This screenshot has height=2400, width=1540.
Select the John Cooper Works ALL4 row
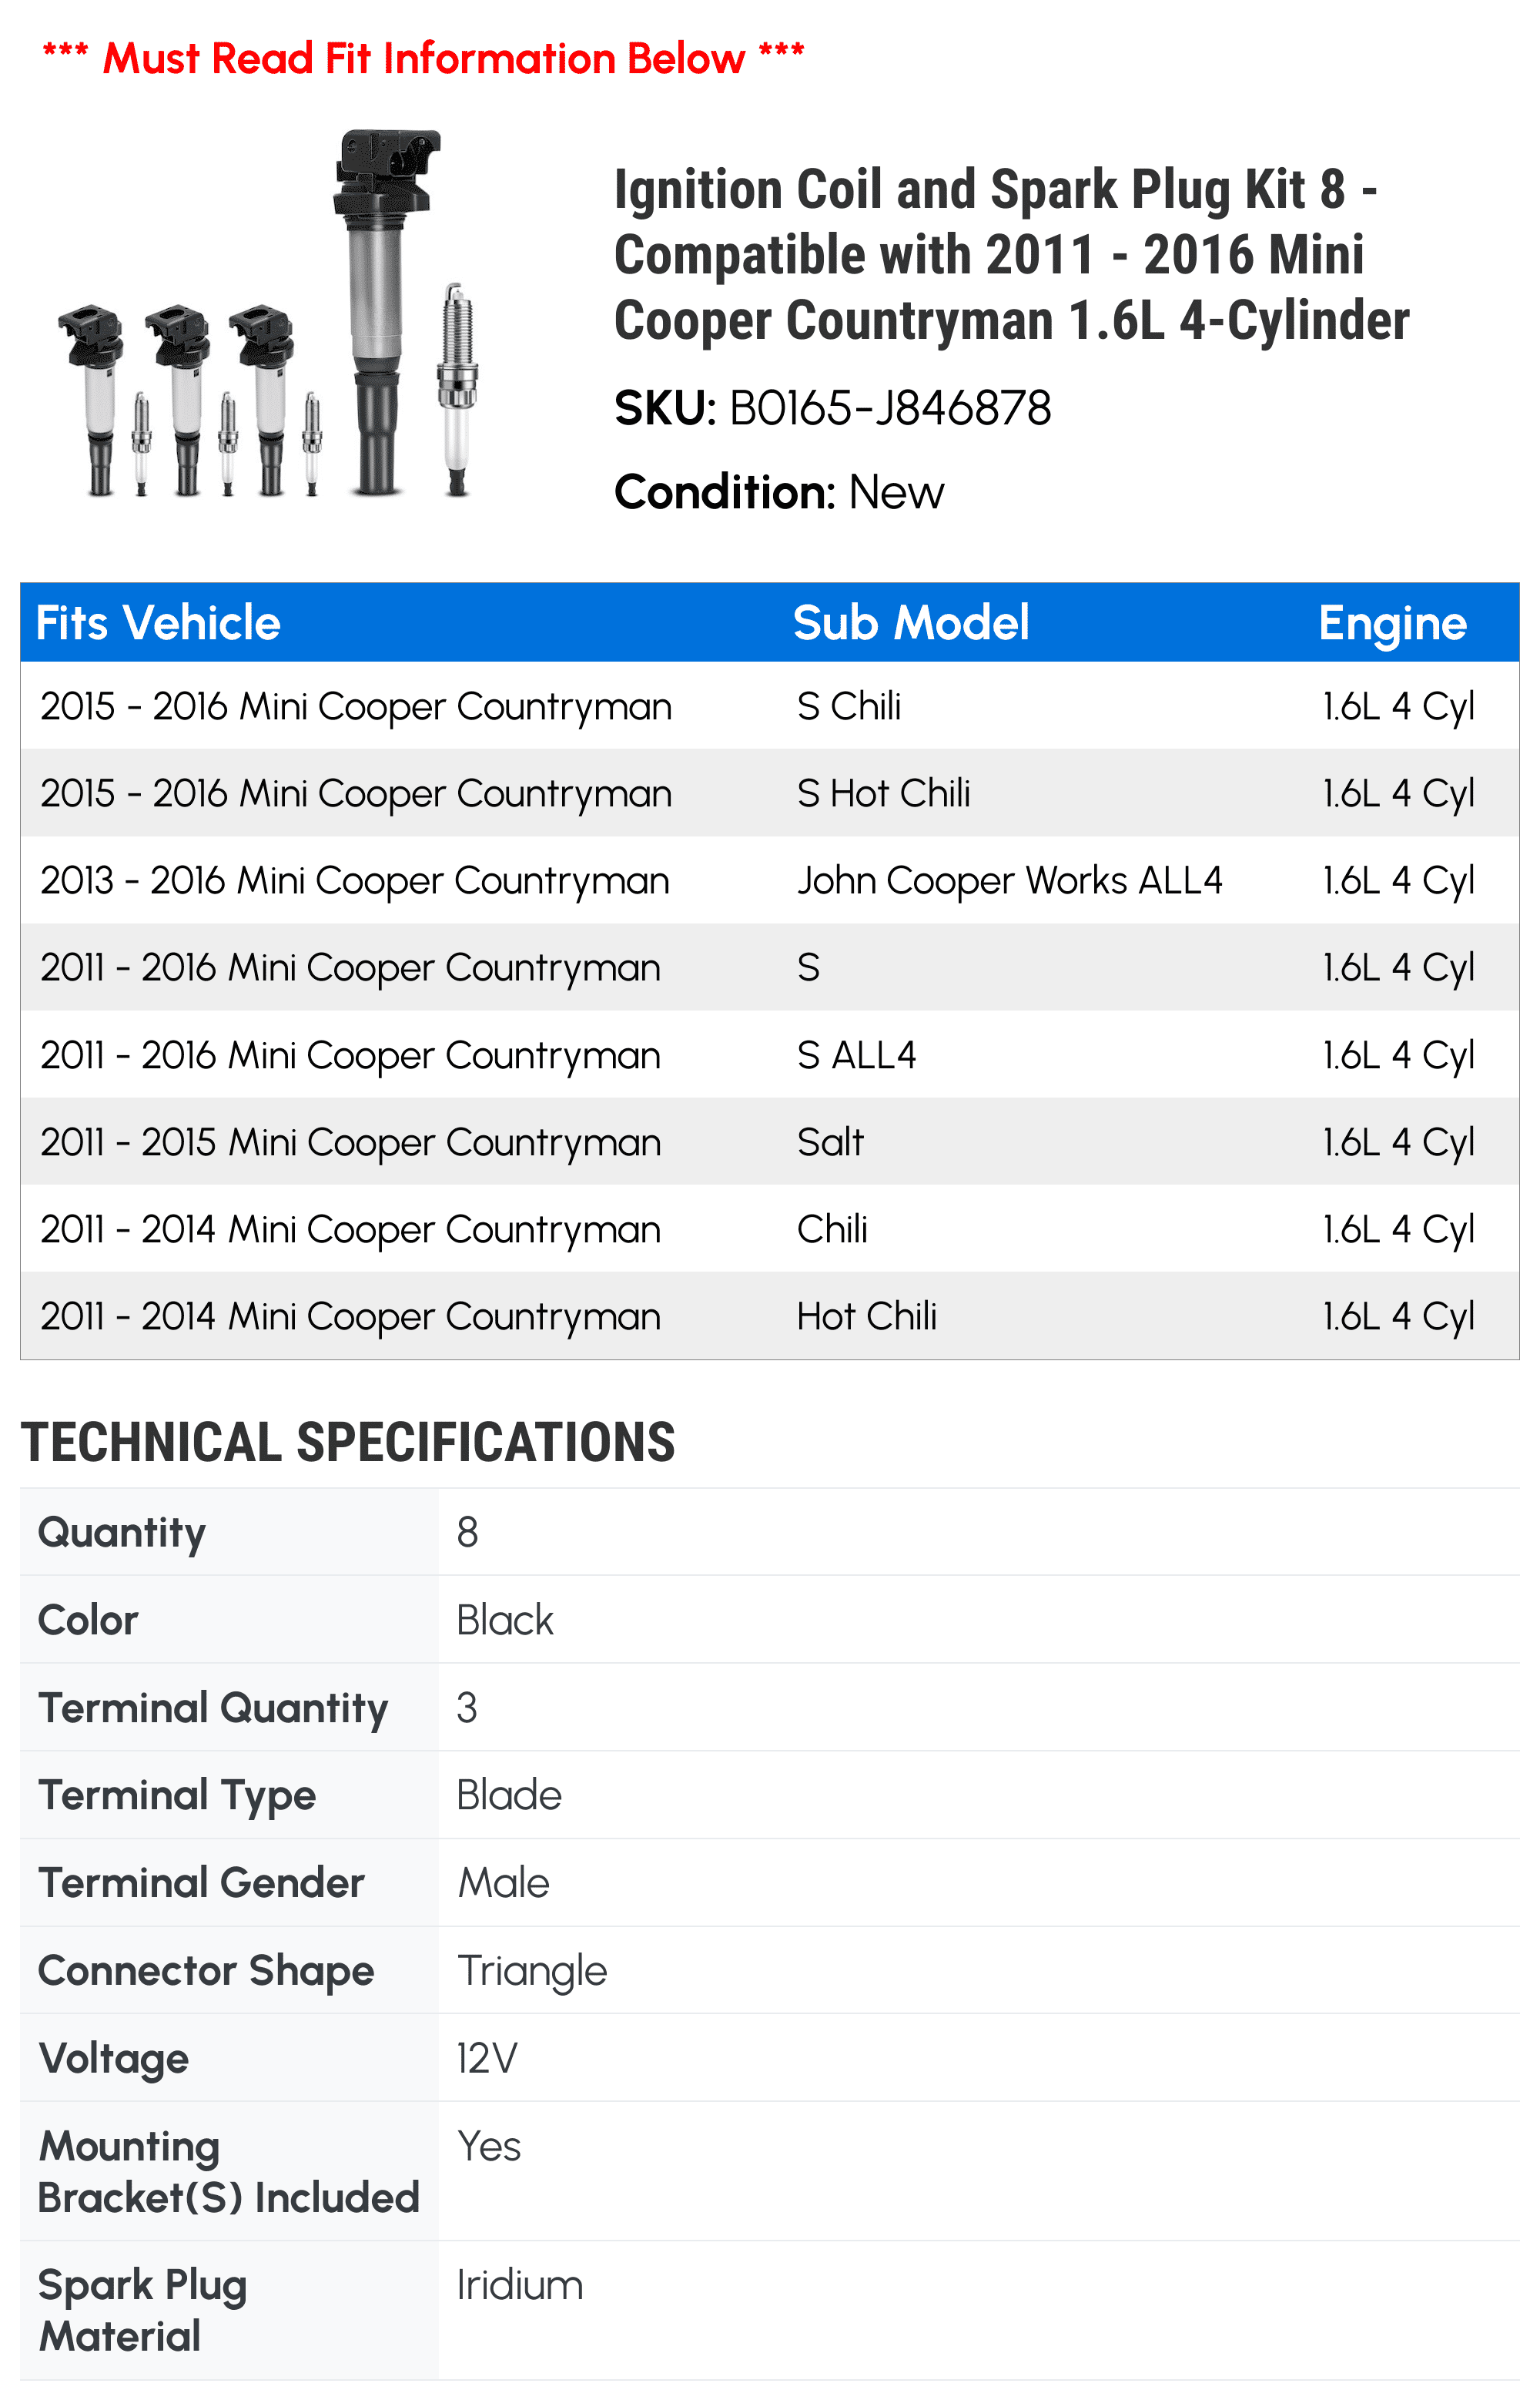pyautogui.click(x=770, y=880)
